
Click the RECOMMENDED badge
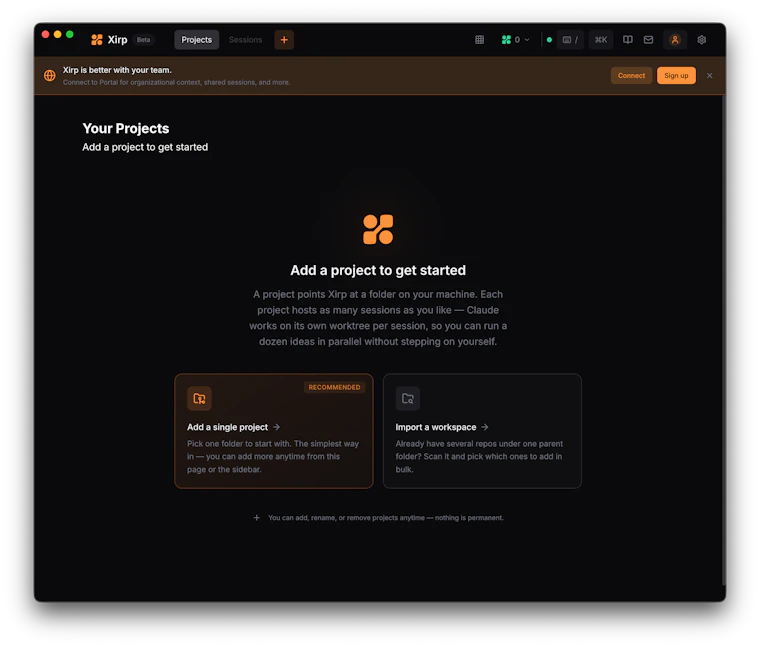coord(334,387)
